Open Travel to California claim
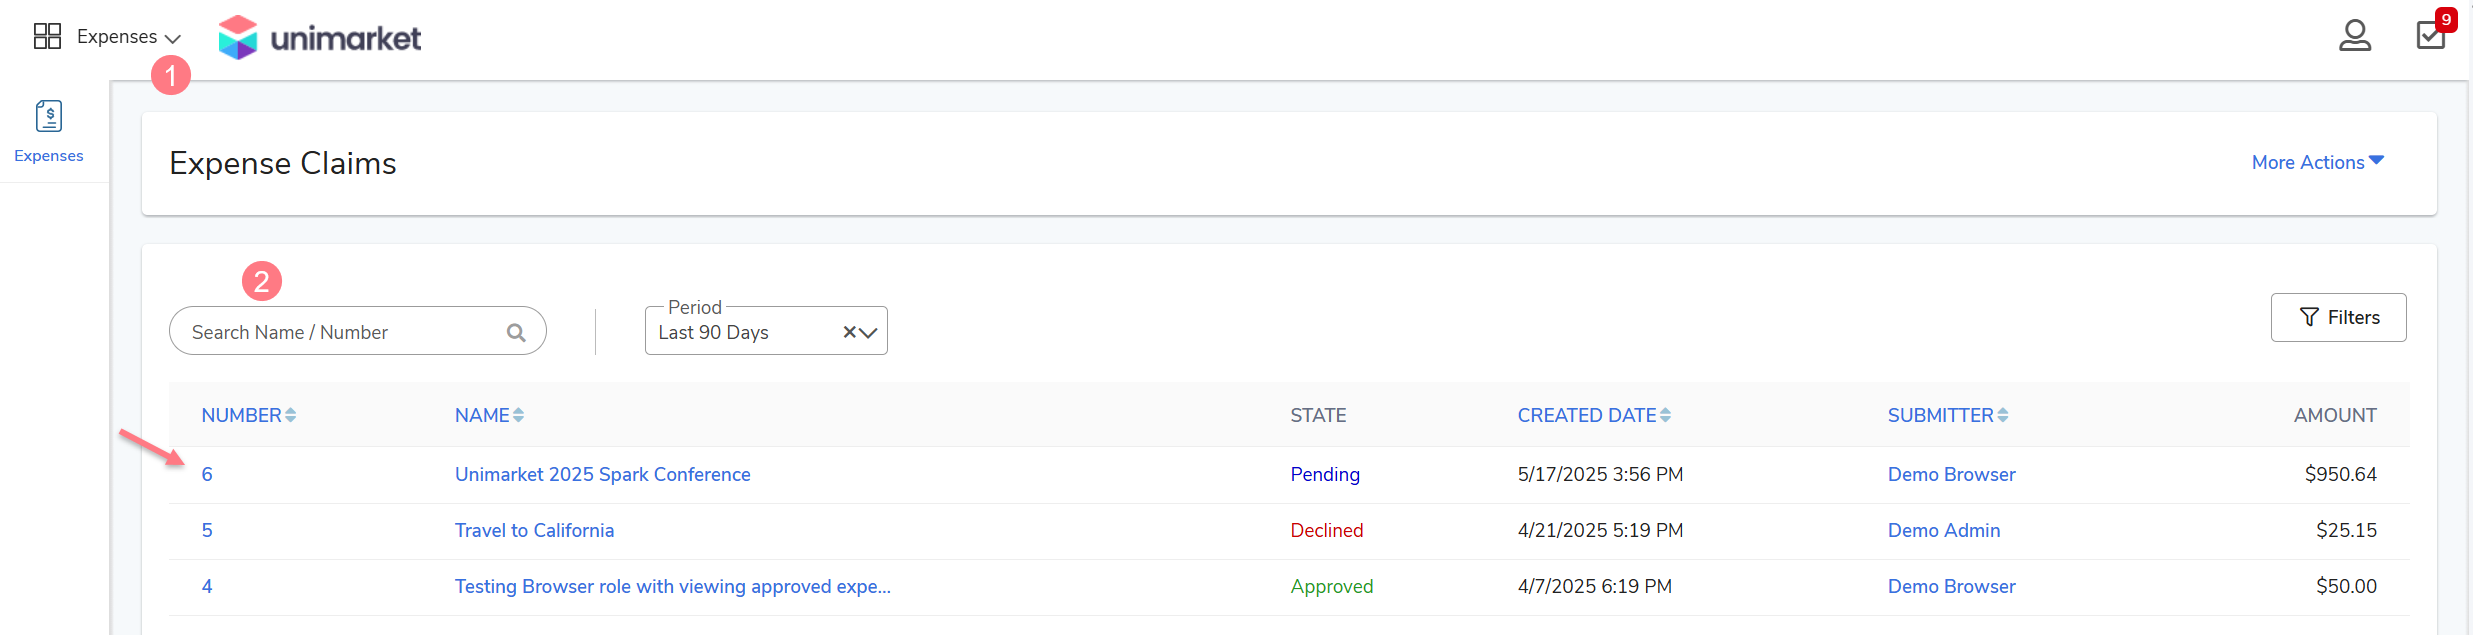 pos(534,530)
